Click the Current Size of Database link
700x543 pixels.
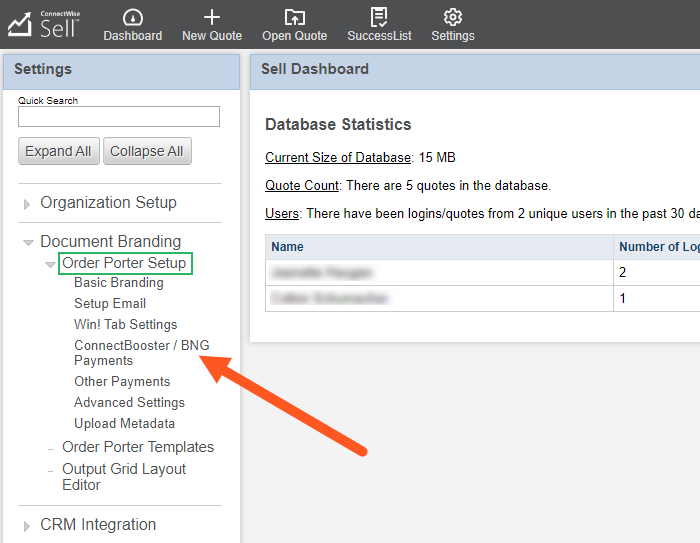(x=338, y=158)
